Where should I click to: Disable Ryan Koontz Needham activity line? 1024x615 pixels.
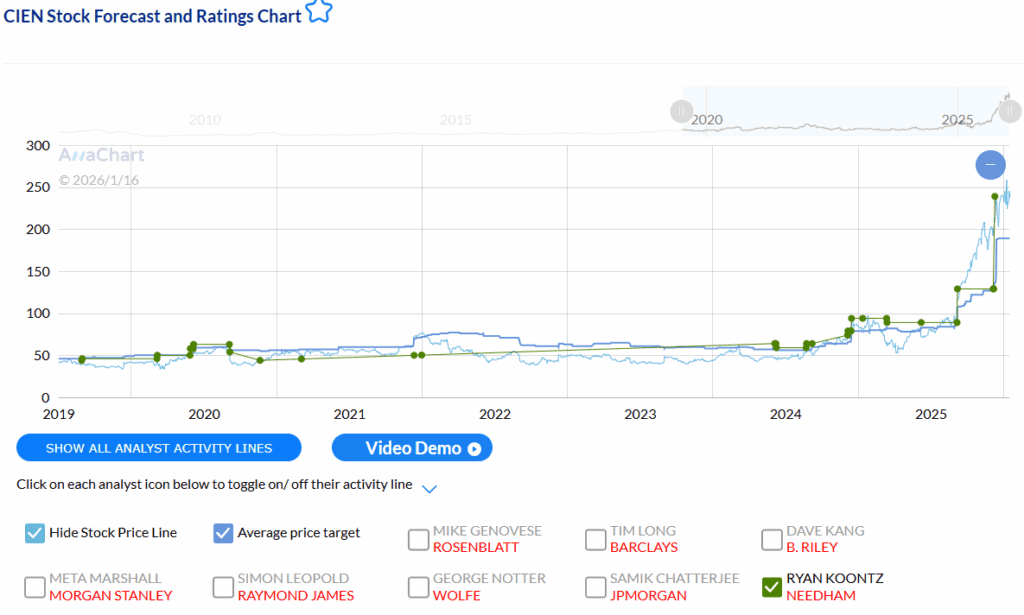(772, 587)
